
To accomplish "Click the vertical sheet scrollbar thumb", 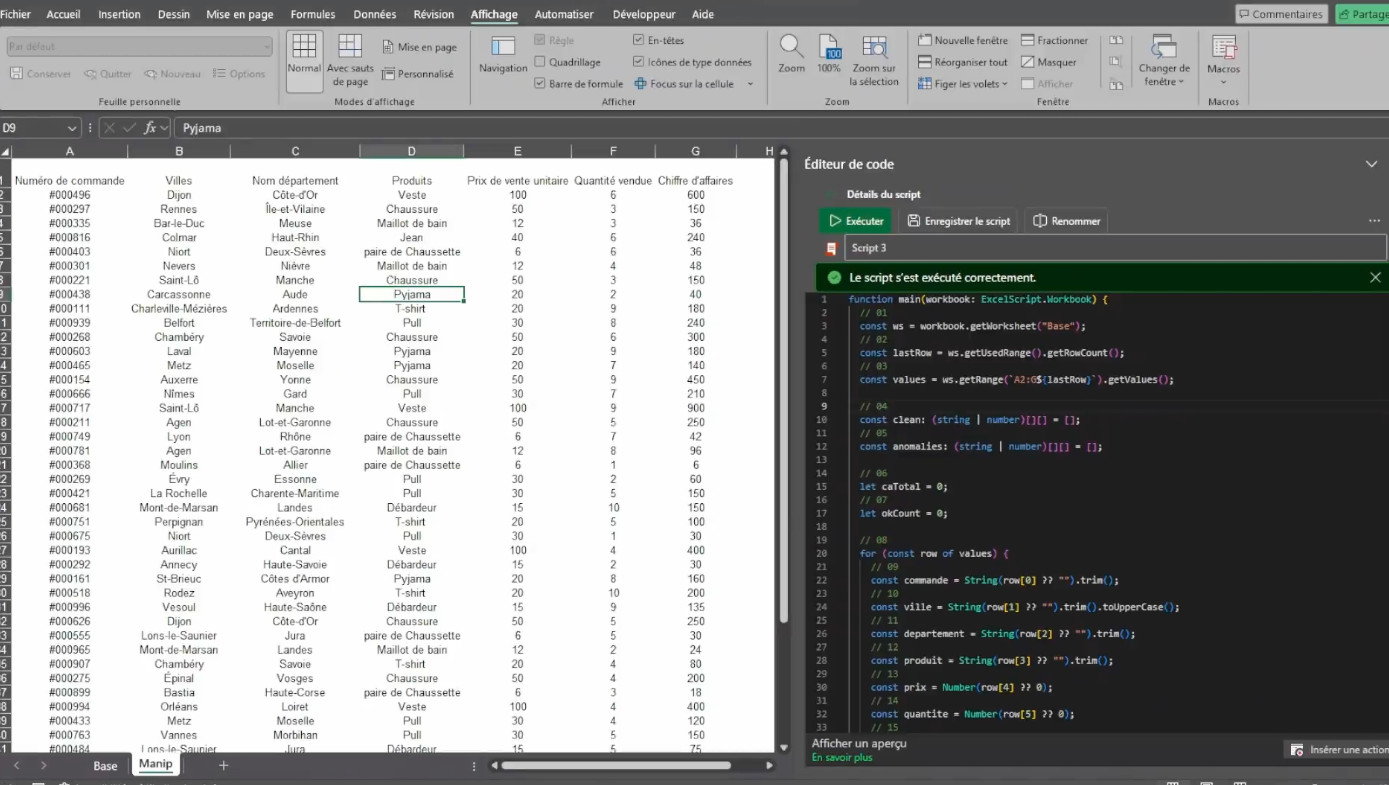I will [x=783, y=390].
